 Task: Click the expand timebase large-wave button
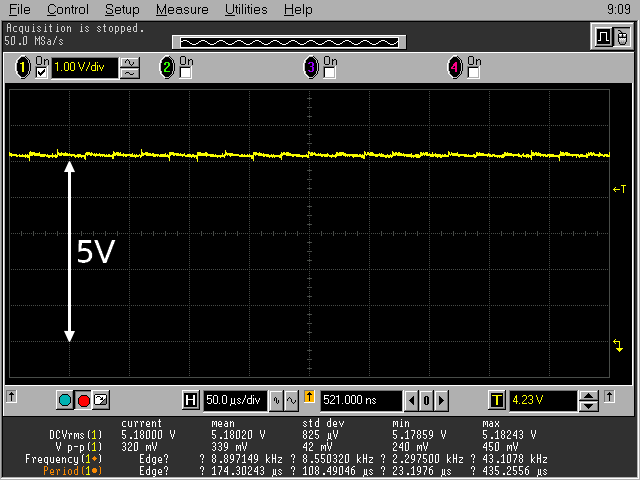click(x=291, y=400)
